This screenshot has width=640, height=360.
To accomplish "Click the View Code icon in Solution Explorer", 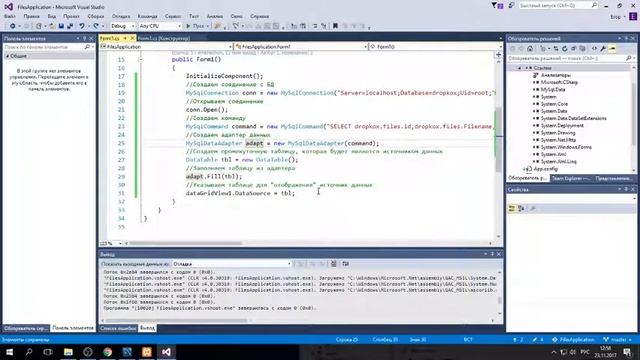I will [594, 49].
